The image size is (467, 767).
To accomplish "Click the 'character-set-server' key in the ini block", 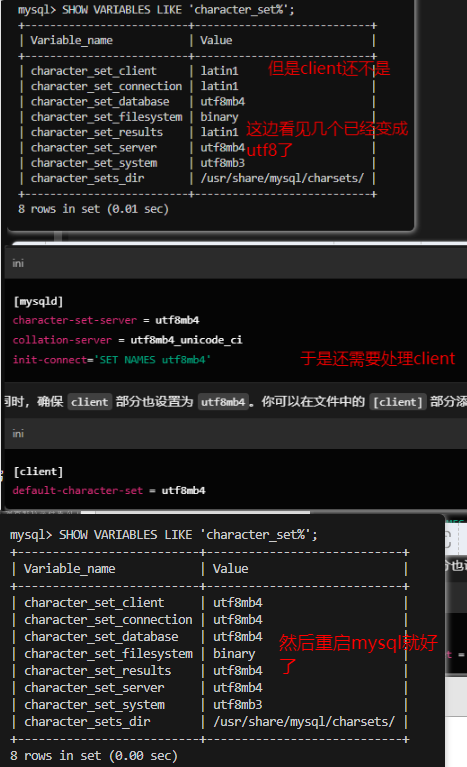I will click(x=75, y=320).
